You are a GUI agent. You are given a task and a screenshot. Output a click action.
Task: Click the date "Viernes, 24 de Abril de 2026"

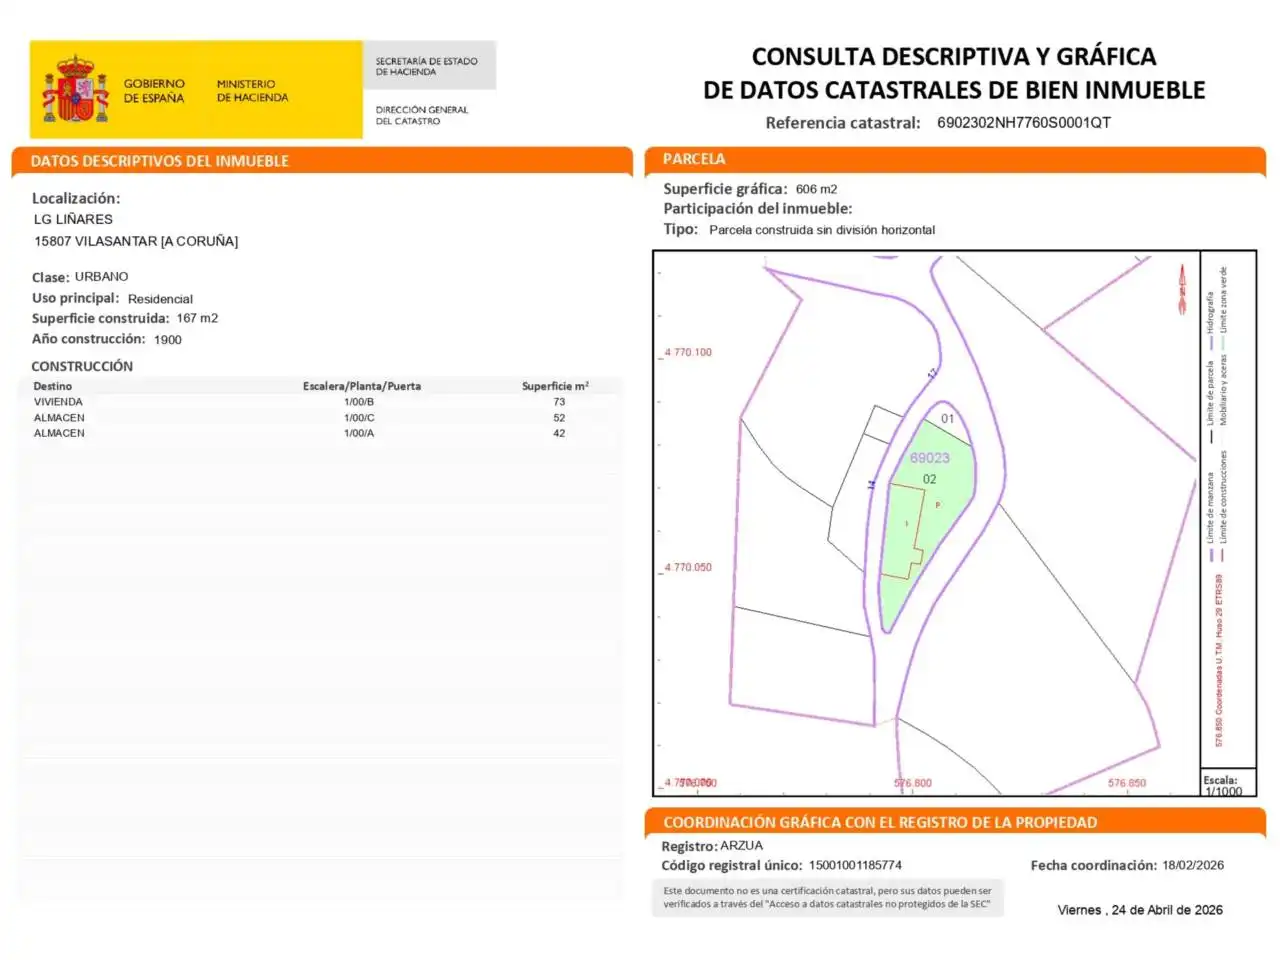(x=1140, y=910)
